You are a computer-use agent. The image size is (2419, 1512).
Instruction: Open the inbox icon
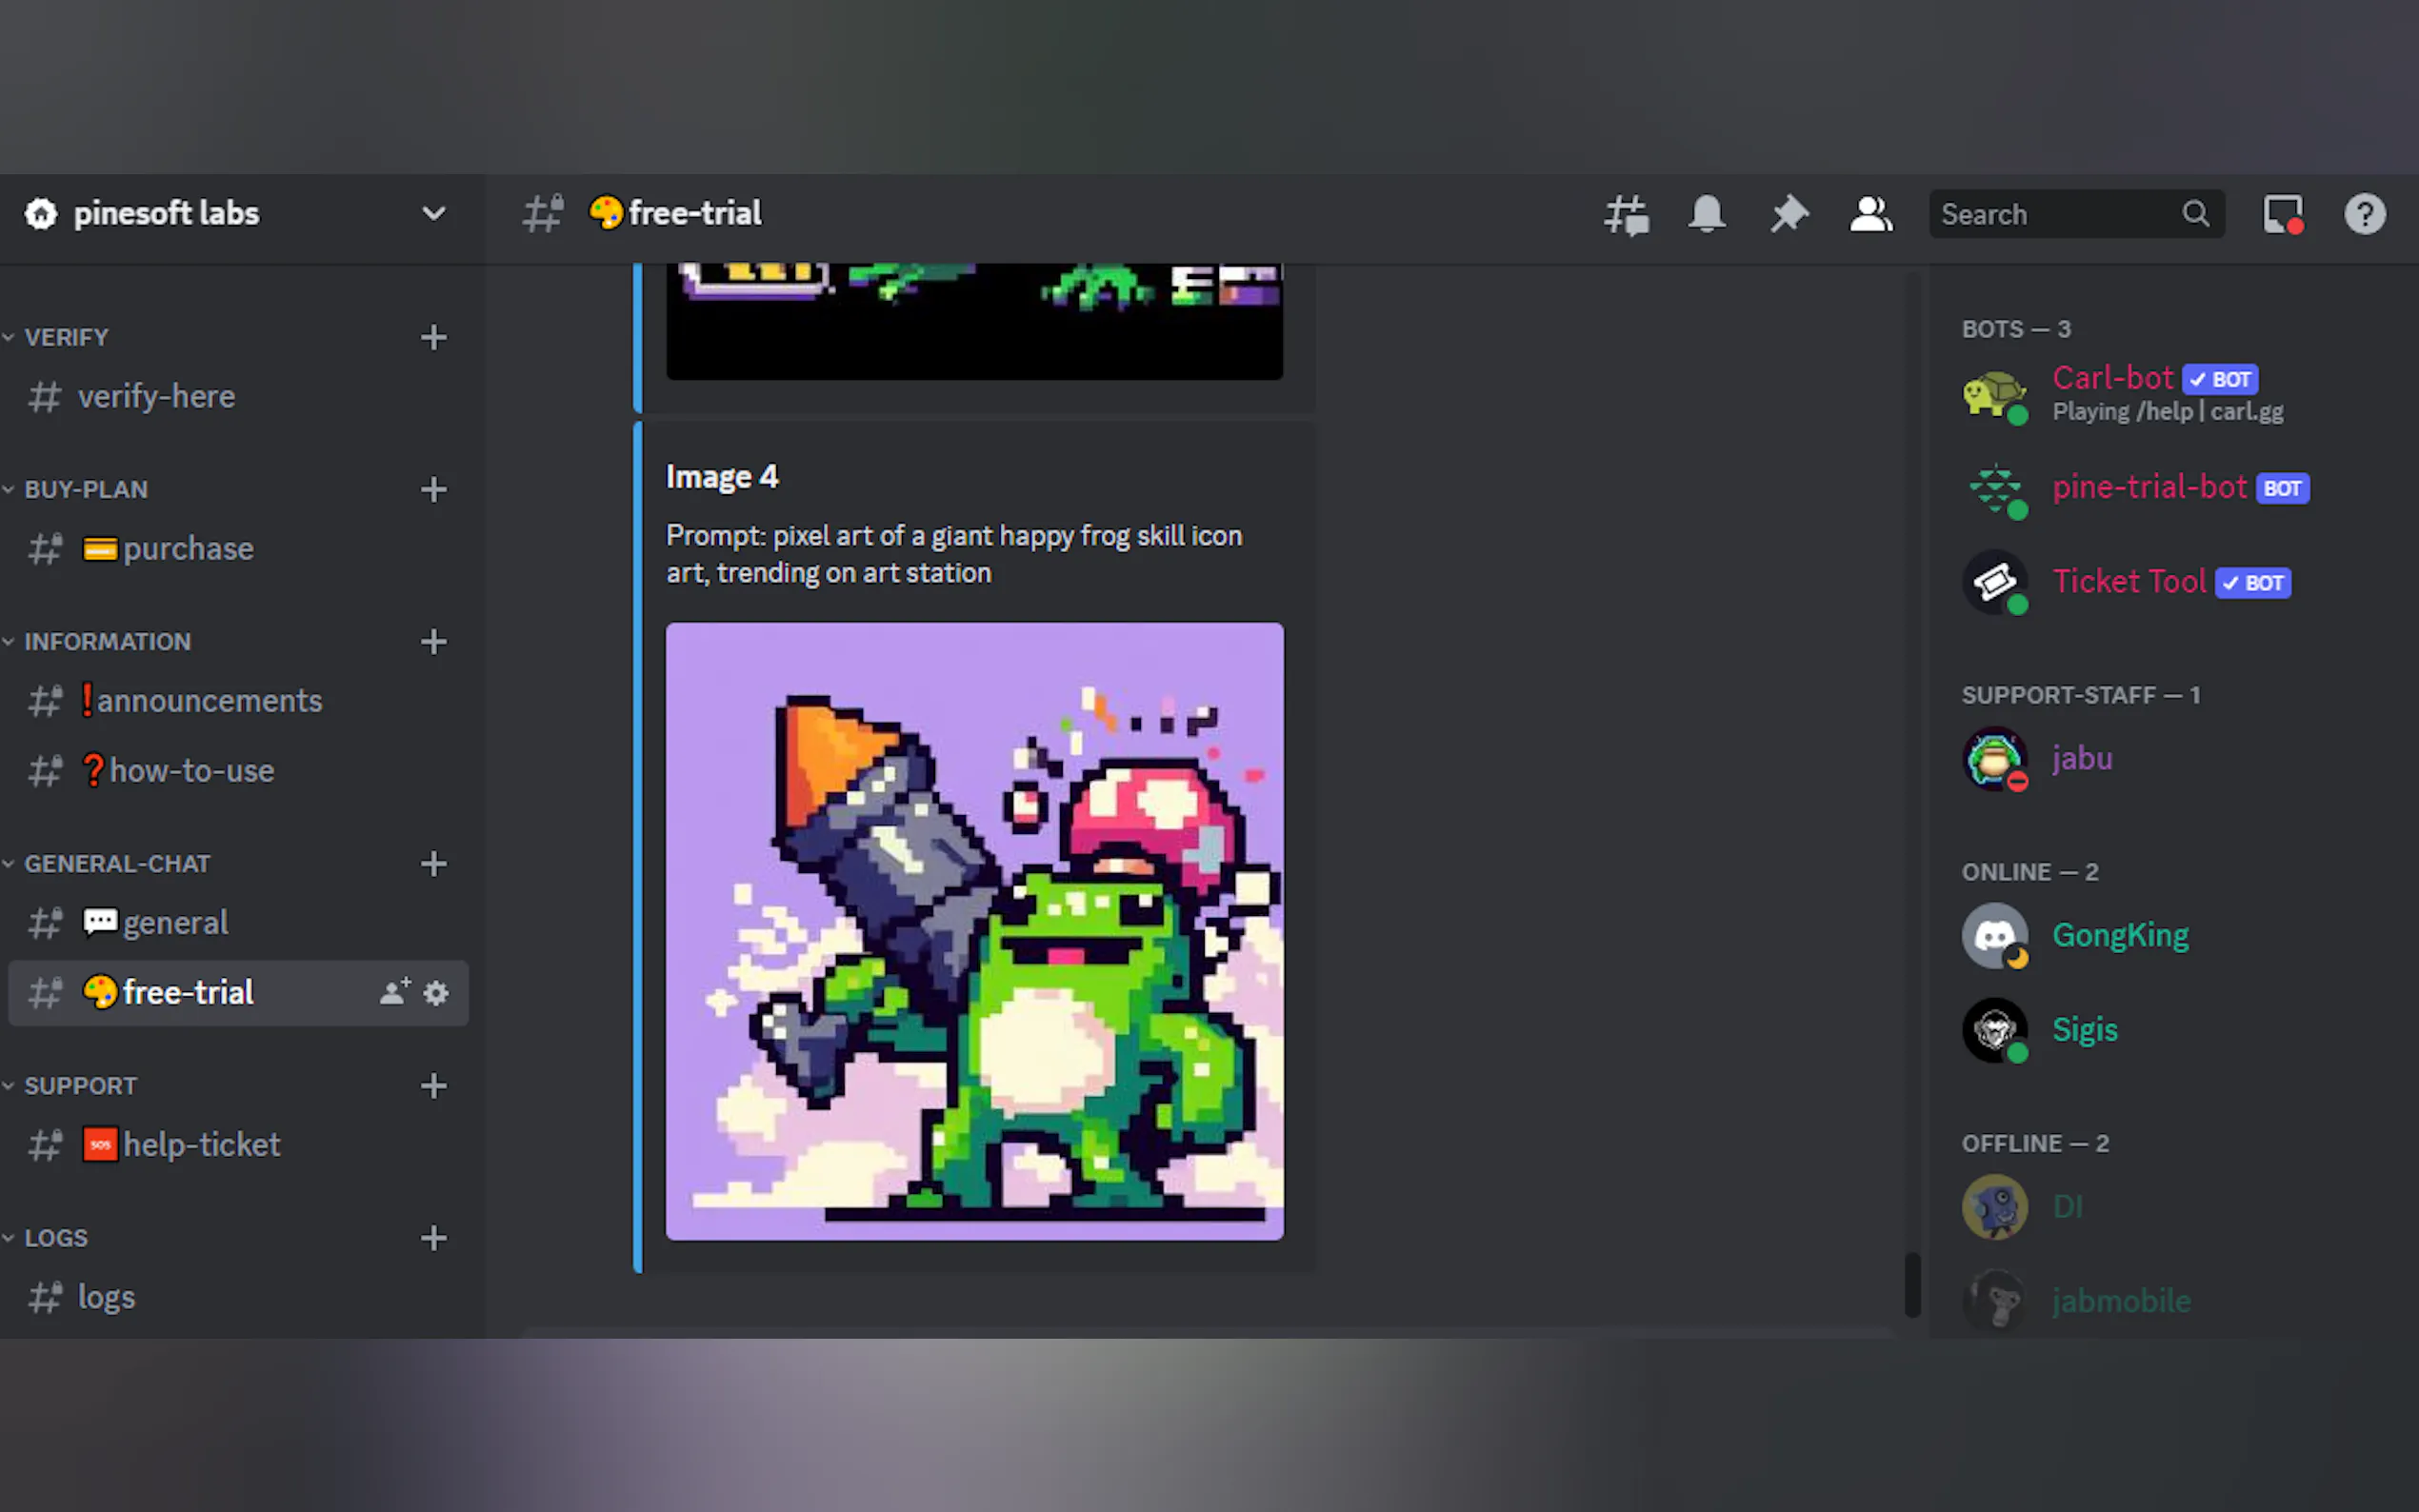pyautogui.click(x=2283, y=214)
